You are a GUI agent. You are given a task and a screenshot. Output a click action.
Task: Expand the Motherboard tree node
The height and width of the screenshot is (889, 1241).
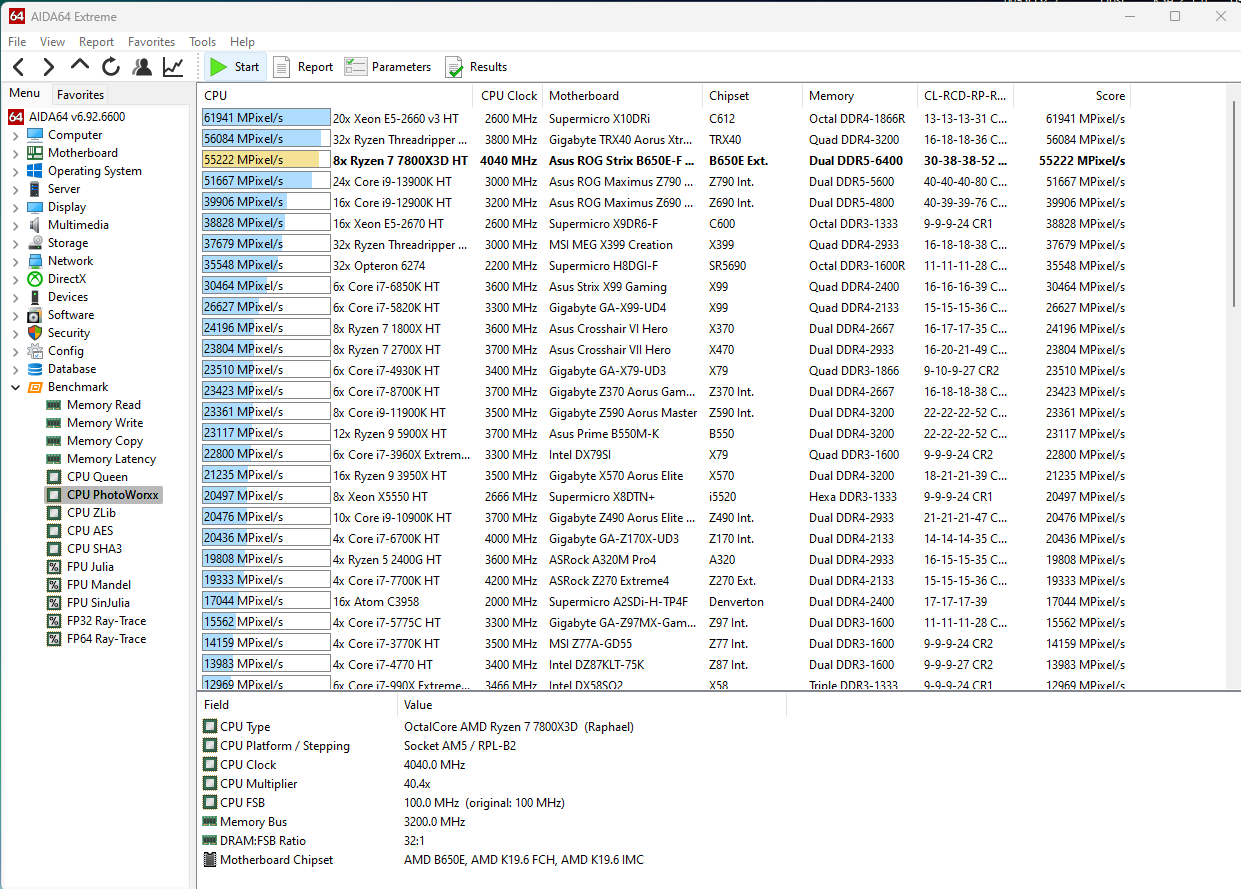15,153
